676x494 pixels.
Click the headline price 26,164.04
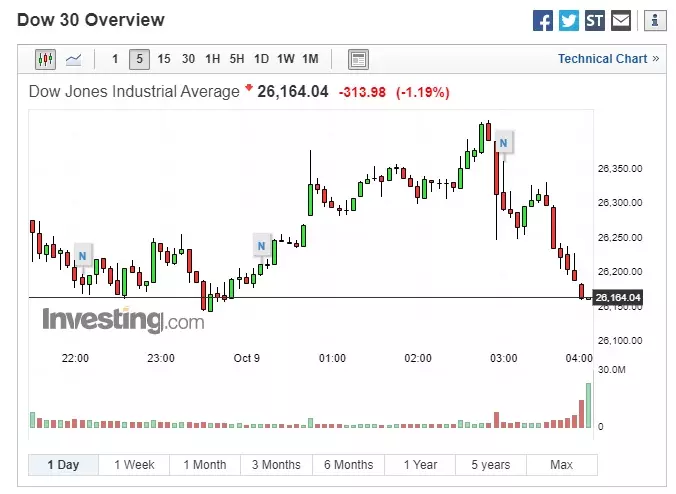click(x=293, y=91)
